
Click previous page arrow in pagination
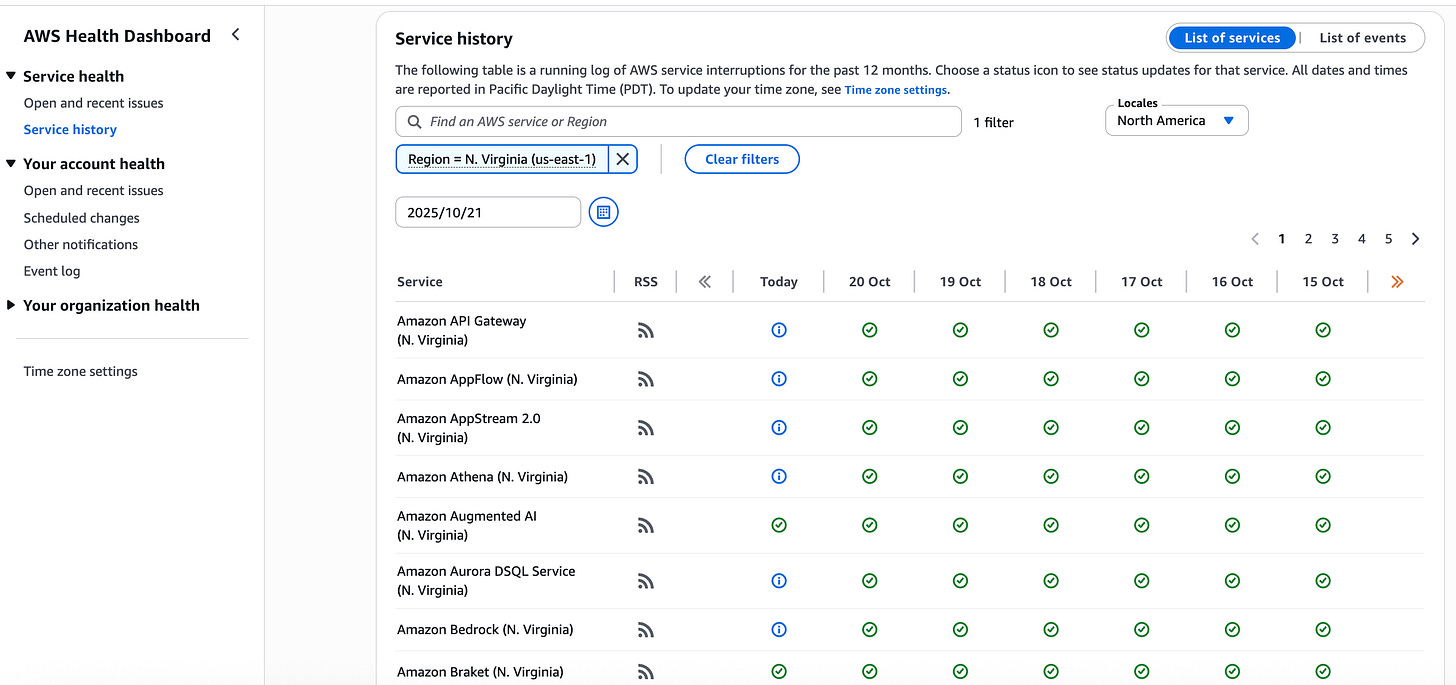[1256, 239]
